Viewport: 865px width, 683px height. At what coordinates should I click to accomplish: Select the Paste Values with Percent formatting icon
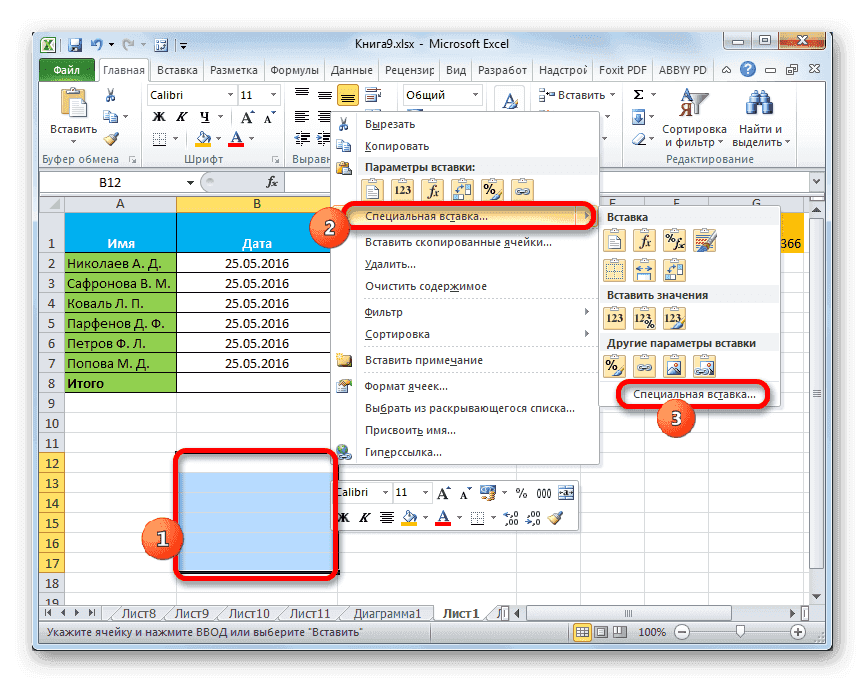click(x=645, y=317)
